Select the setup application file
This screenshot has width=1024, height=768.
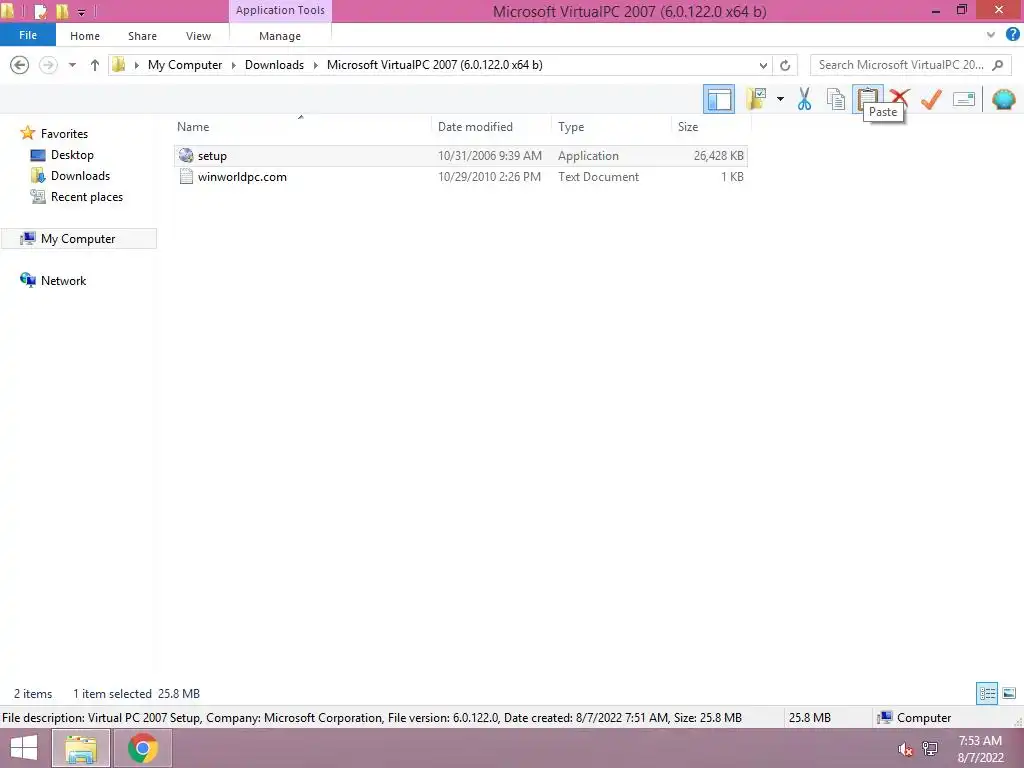click(460, 155)
